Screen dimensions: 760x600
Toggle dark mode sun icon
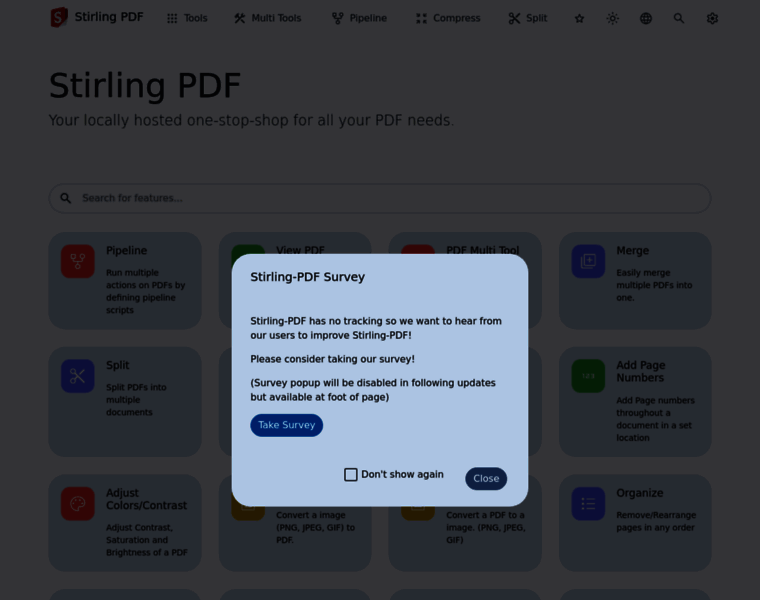613,18
